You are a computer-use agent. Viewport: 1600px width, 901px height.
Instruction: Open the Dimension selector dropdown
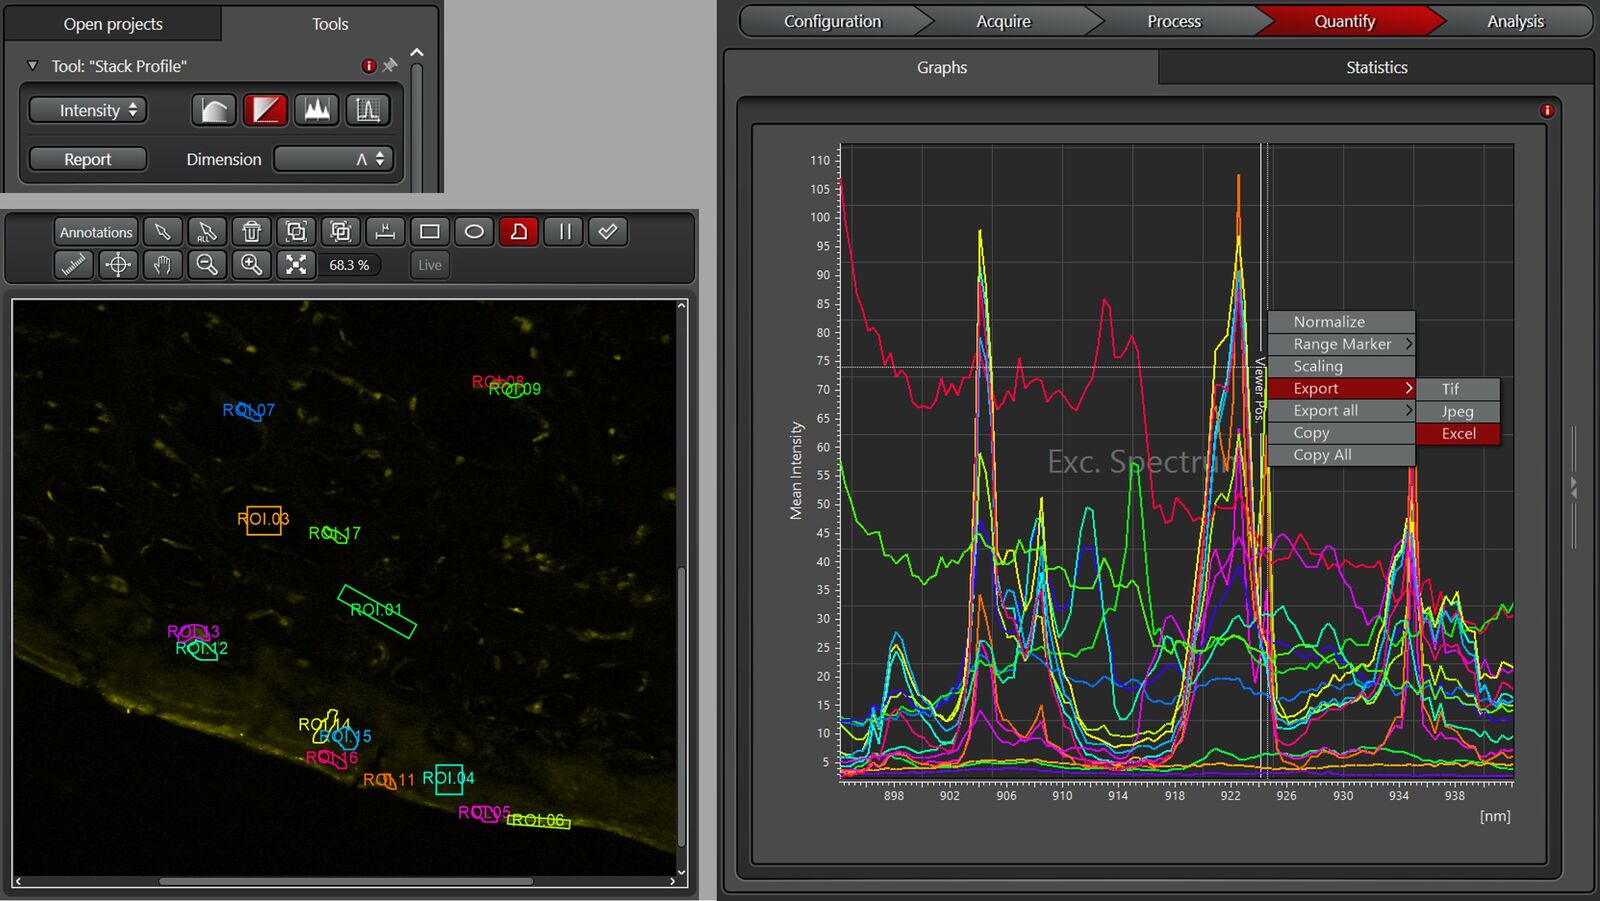334,159
